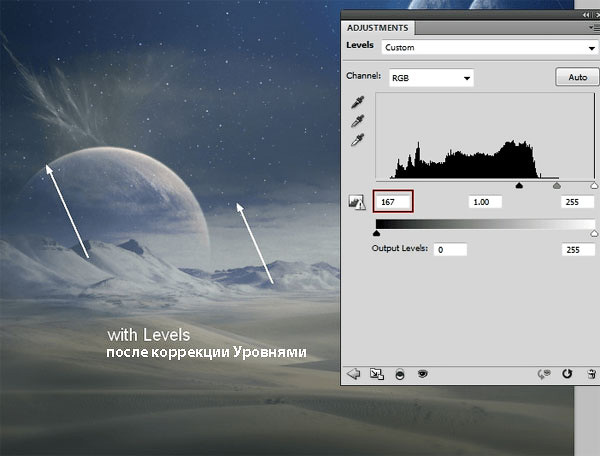Viewport: 600px width, 456px height.
Task: Grab white output level slider
Action: pyautogui.click(x=594, y=233)
